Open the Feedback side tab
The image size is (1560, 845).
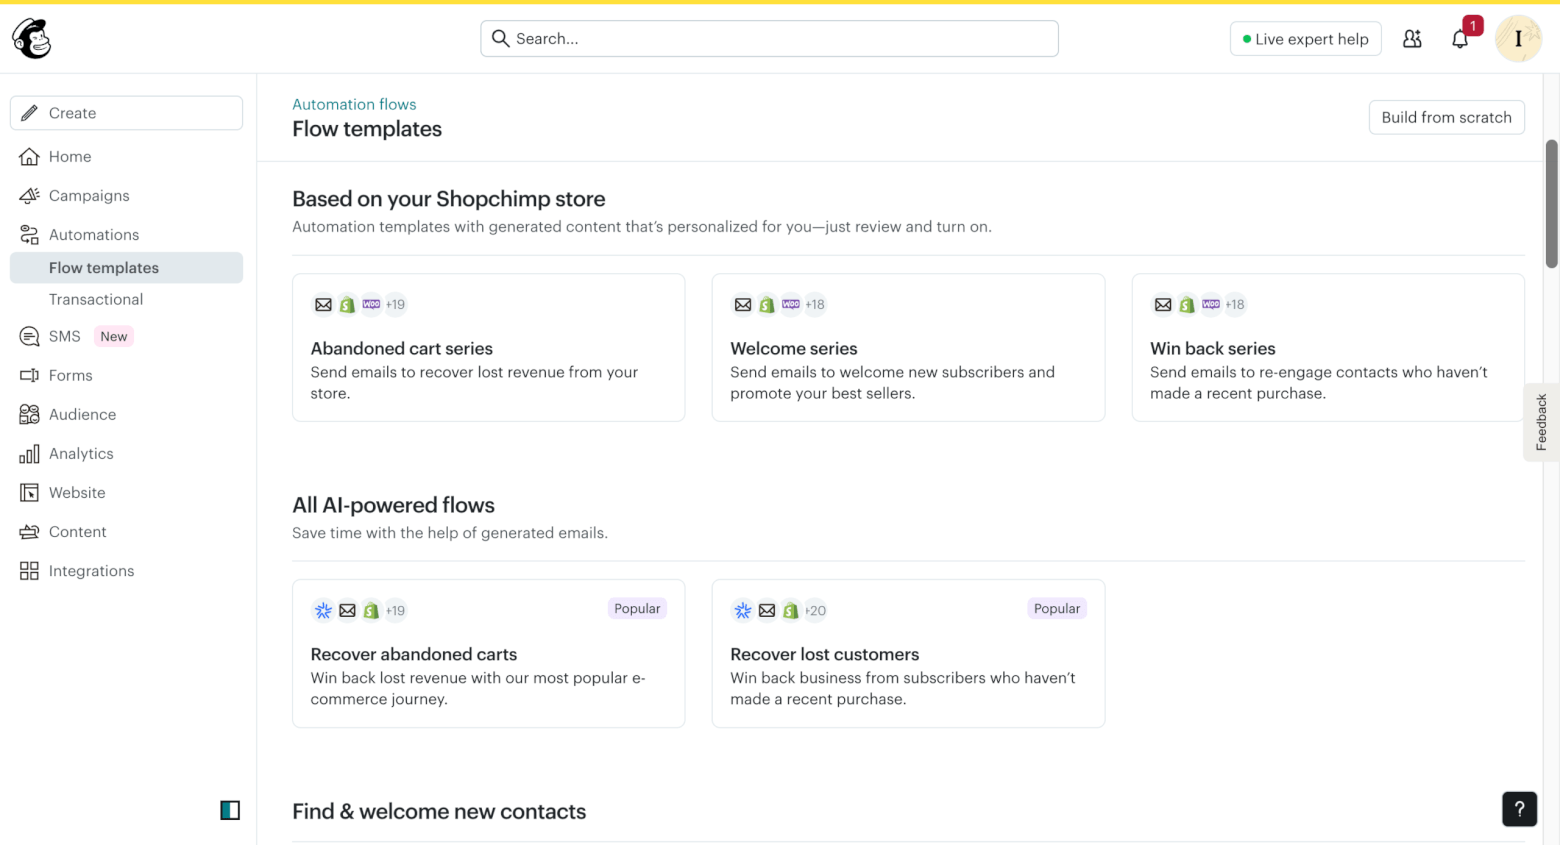click(x=1541, y=422)
